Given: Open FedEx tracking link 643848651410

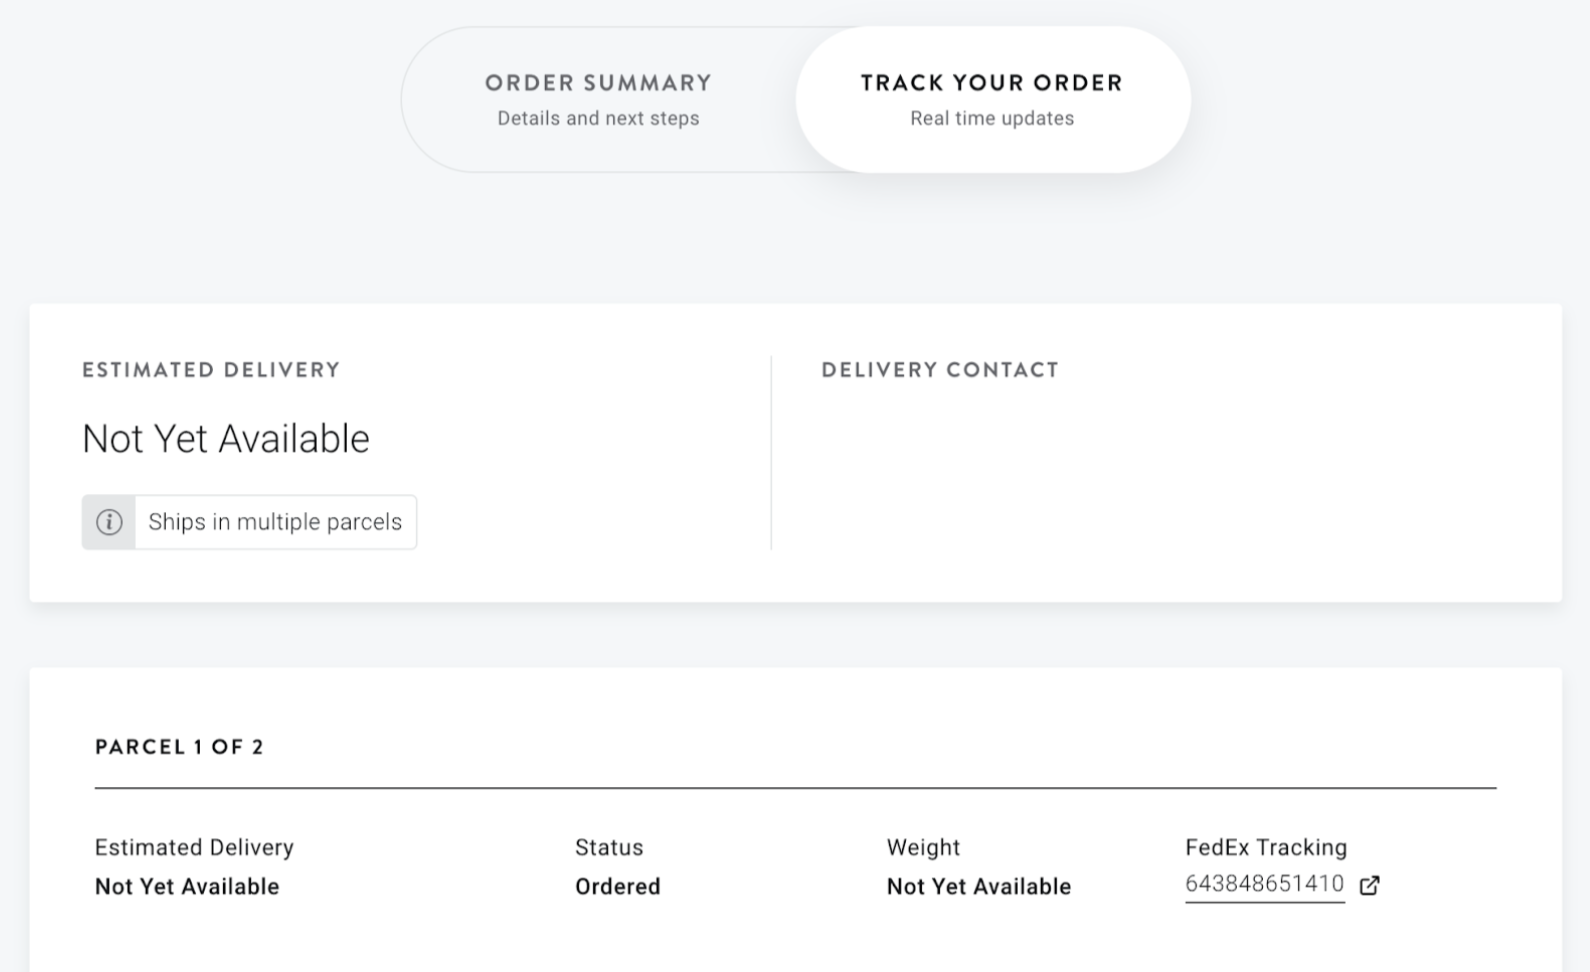Looking at the screenshot, I should [x=1264, y=884].
